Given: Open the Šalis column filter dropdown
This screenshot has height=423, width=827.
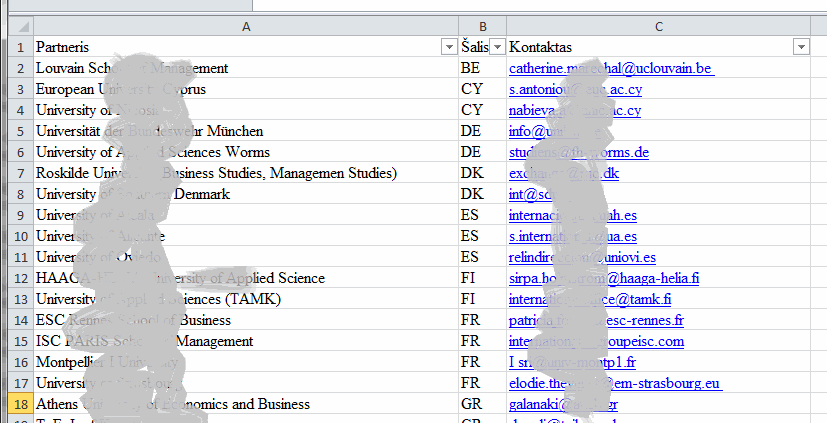Looking at the screenshot, I should tap(496, 47).
